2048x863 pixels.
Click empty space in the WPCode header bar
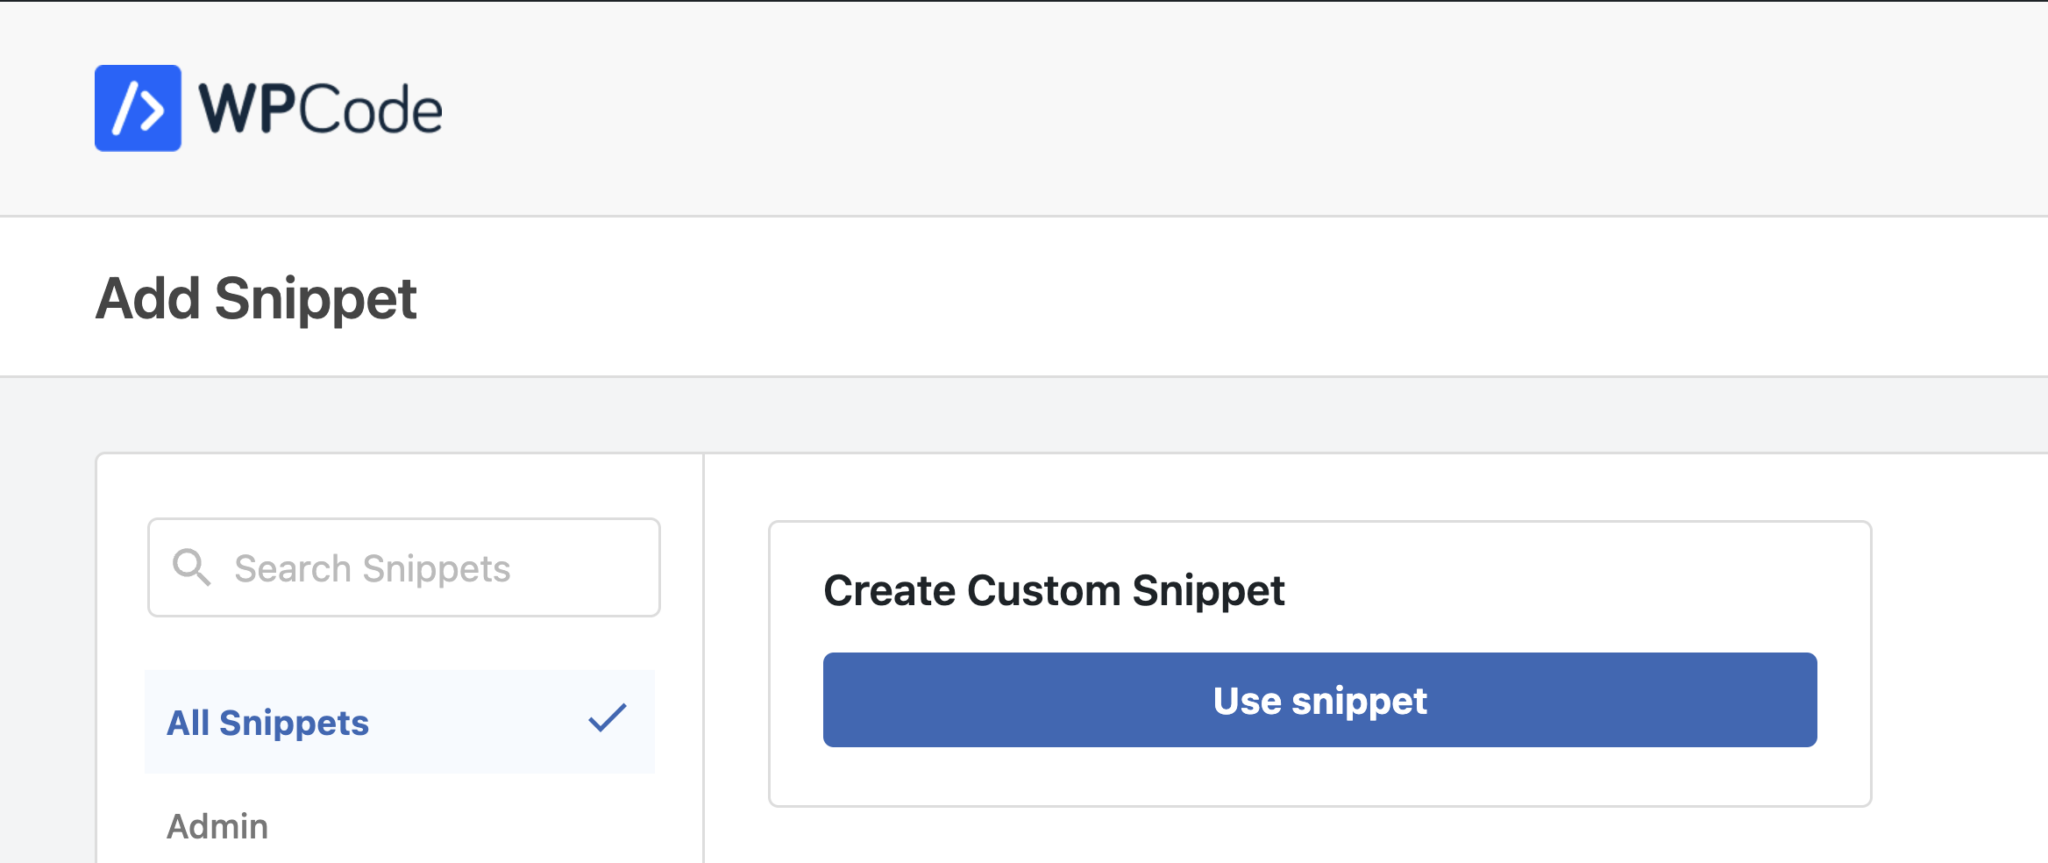pos(1200,108)
